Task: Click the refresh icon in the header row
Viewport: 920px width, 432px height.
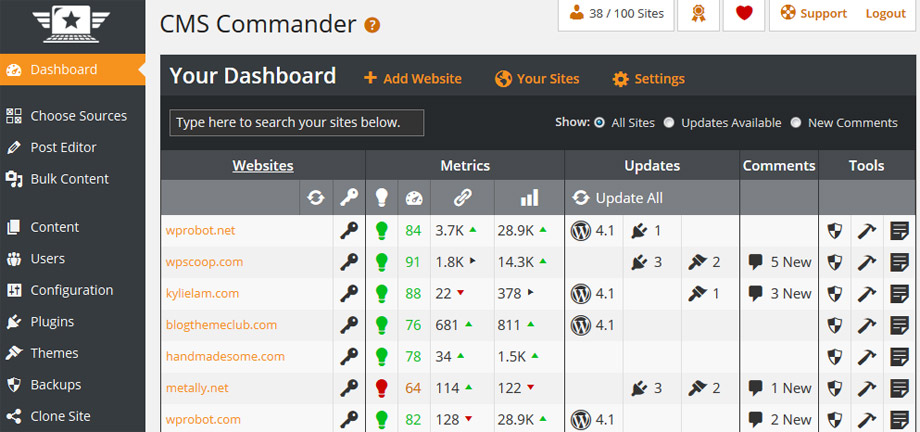Action: pyautogui.click(x=316, y=198)
